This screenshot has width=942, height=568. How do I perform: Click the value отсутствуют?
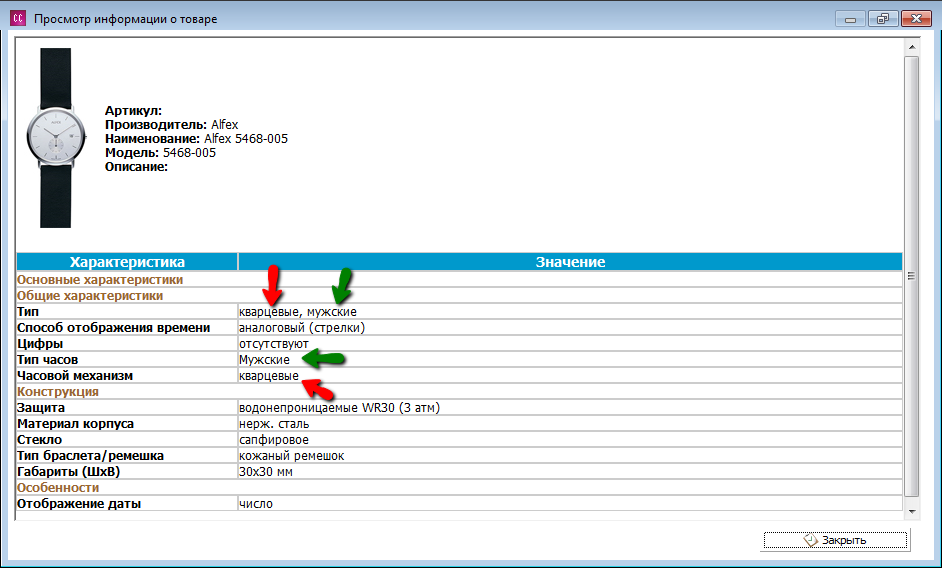coord(273,344)
